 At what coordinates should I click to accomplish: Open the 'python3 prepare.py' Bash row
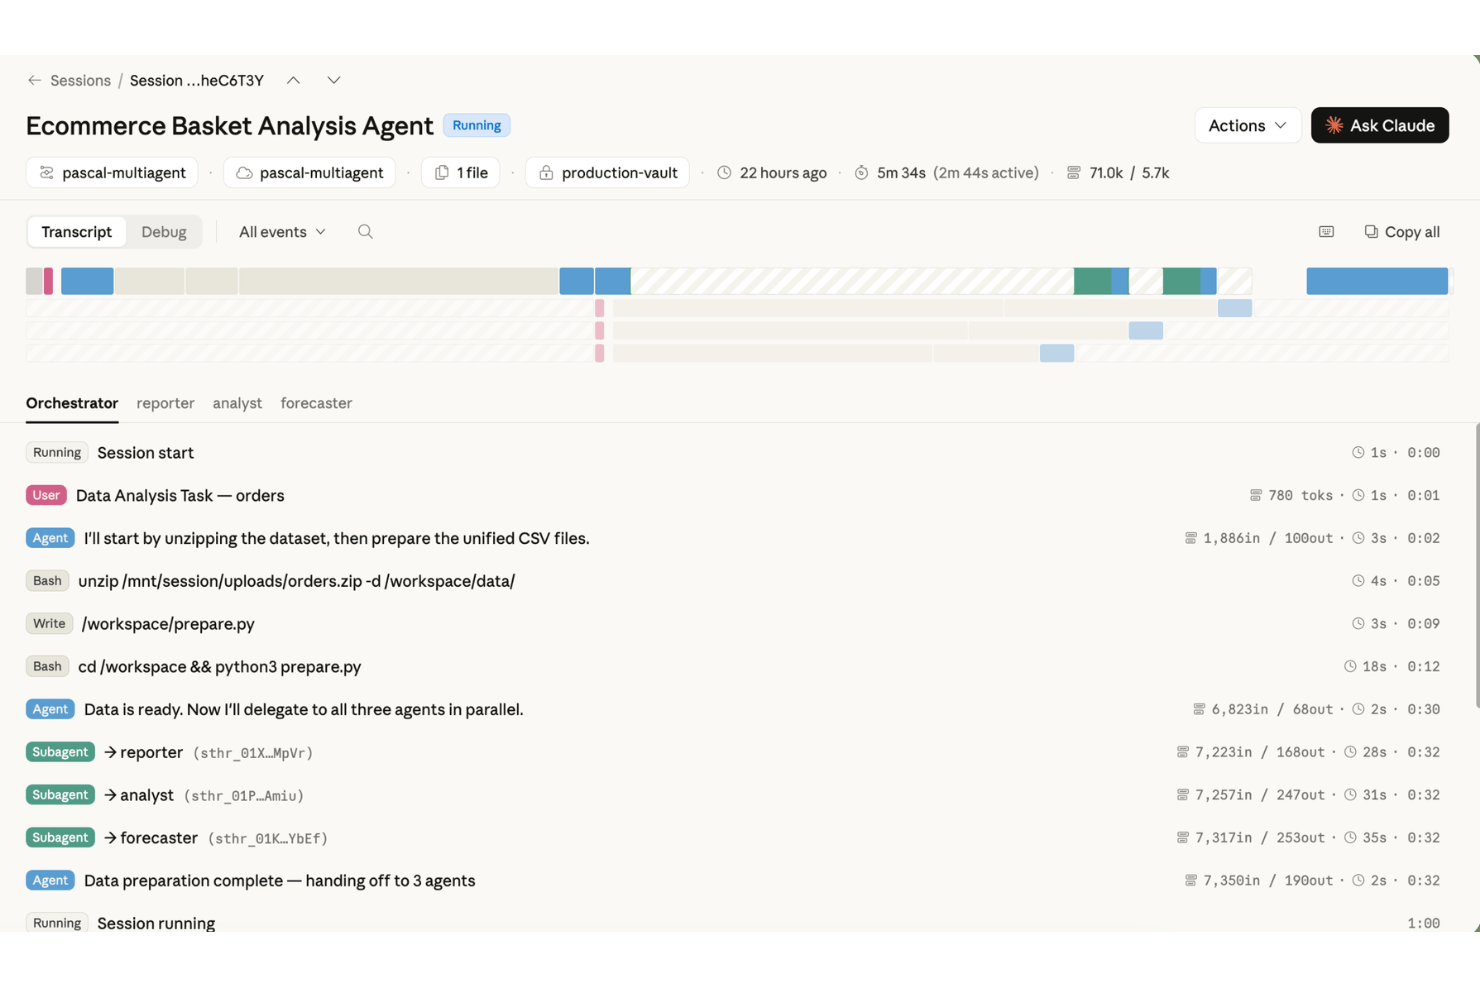pyautogui.click(x=733, y=667)
